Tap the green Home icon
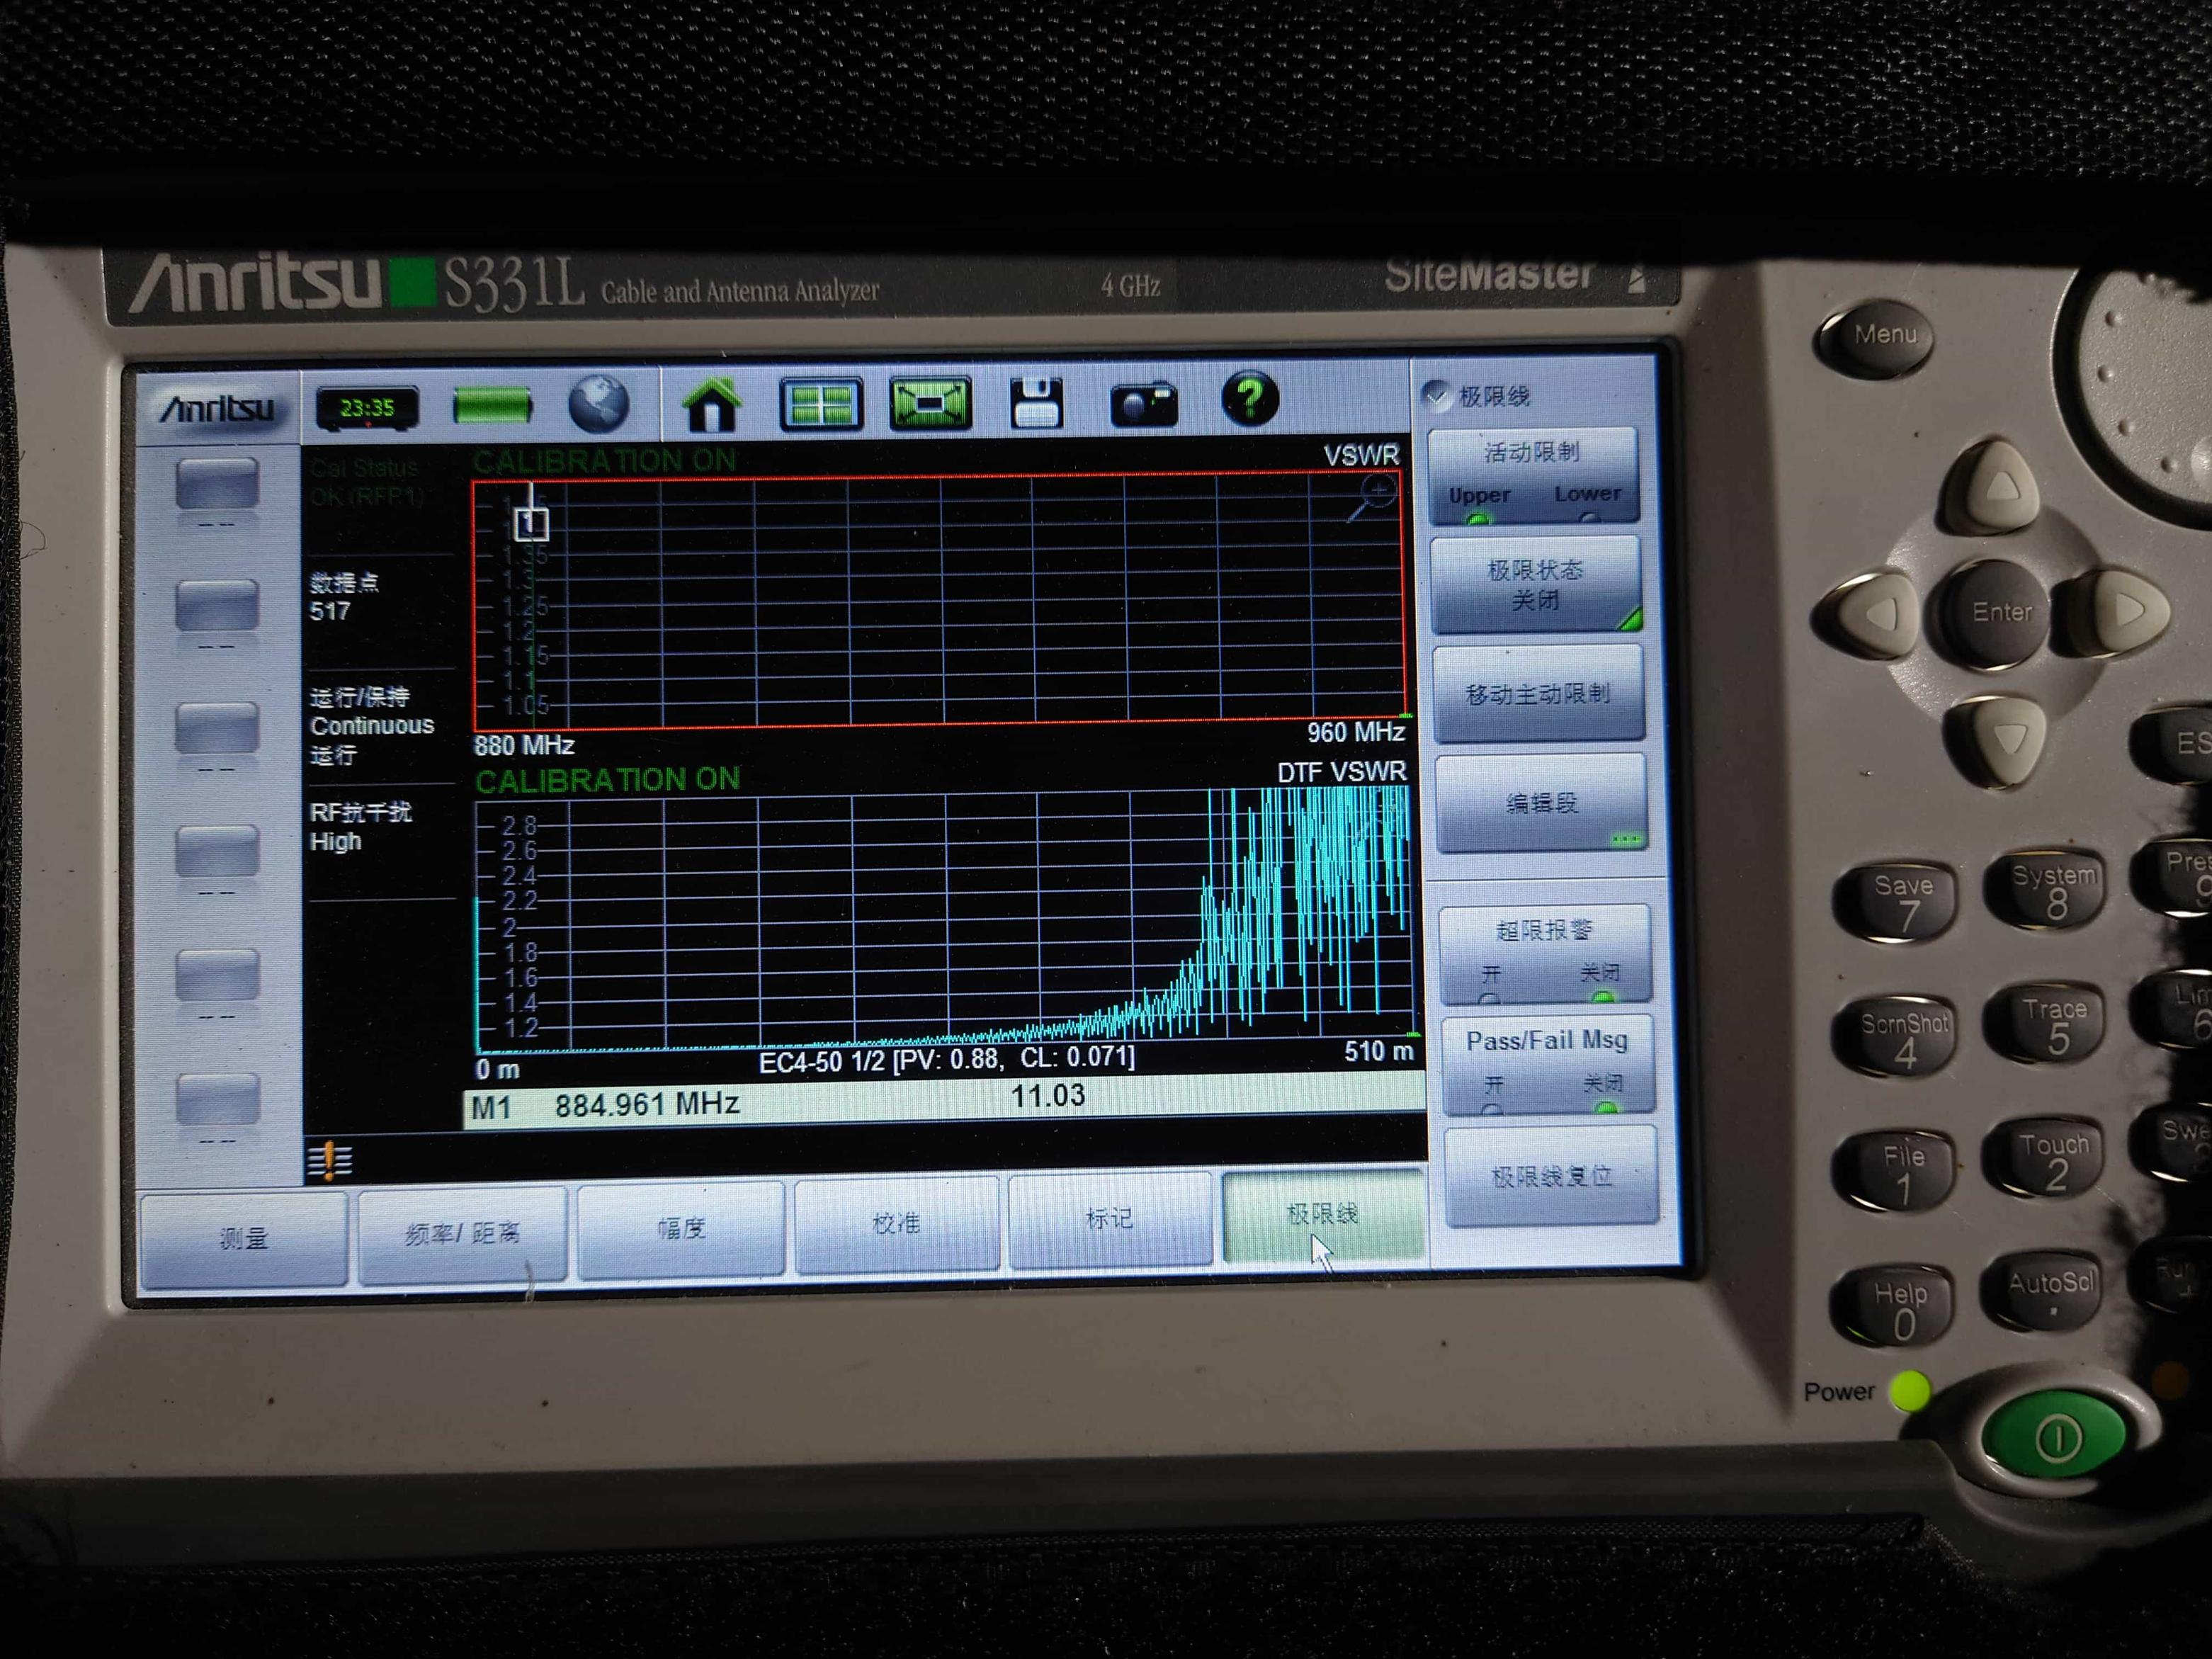Screen dimensions: 2212x1659 coord(711,404)
